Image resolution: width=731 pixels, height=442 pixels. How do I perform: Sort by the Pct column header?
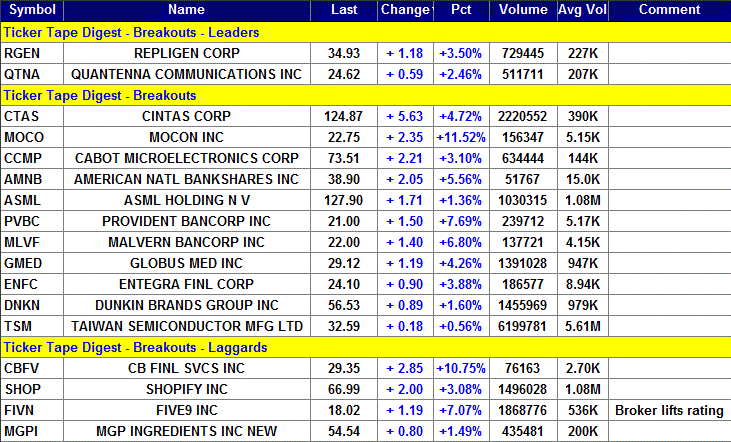461,10
